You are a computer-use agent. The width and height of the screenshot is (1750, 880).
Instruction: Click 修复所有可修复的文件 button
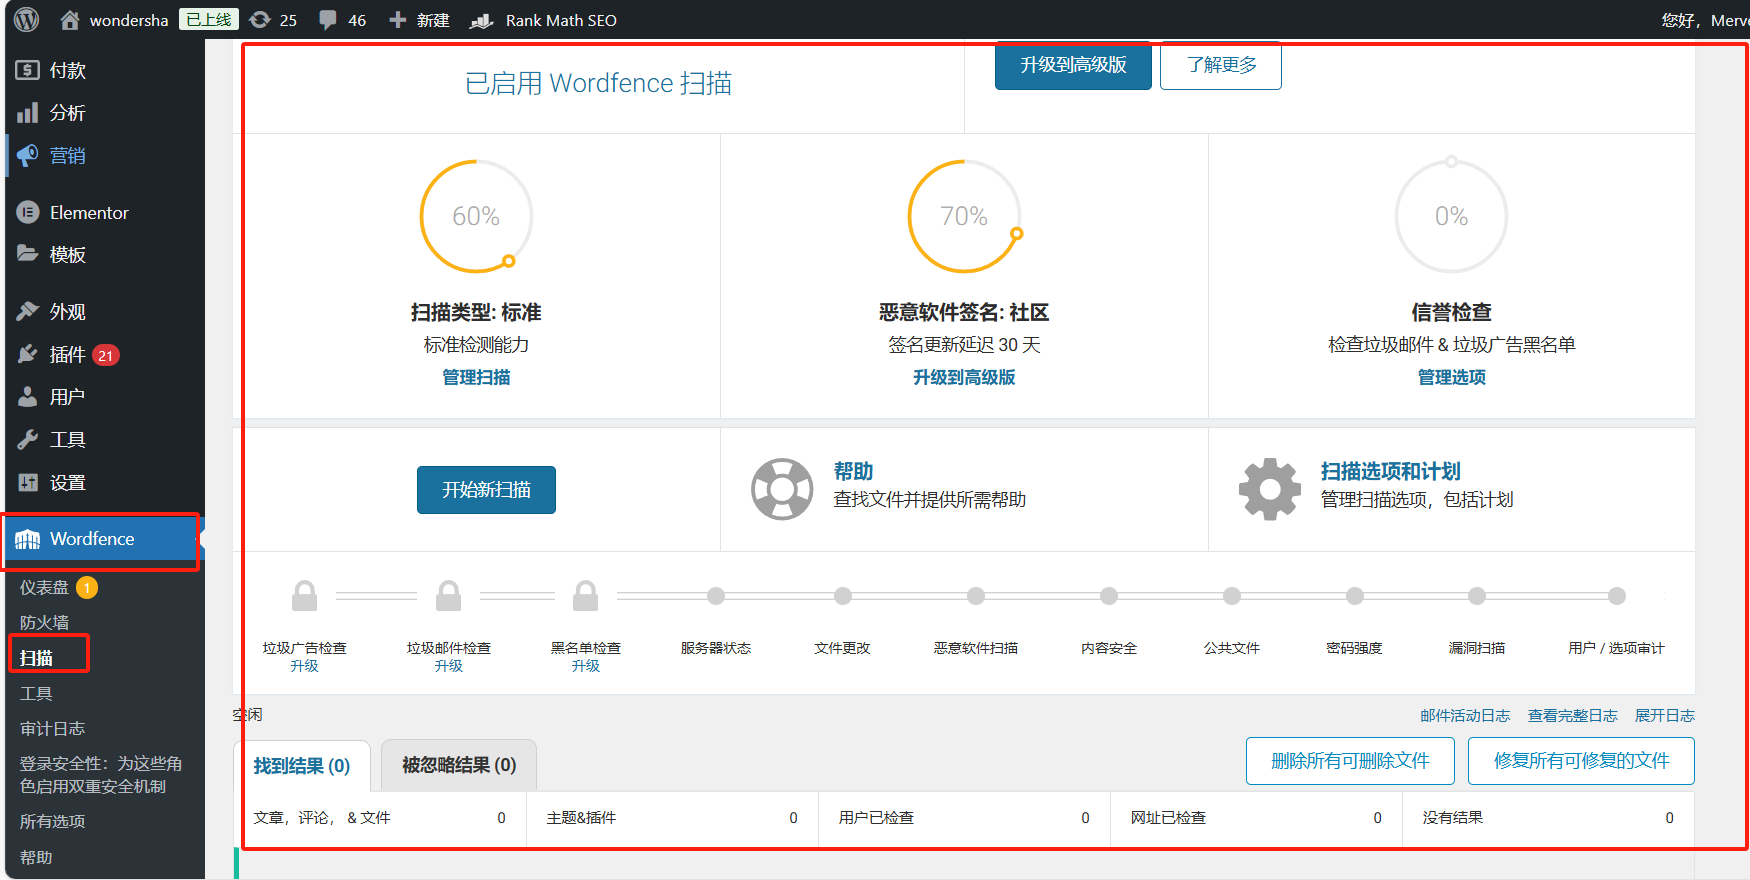tap(1581, 761)
